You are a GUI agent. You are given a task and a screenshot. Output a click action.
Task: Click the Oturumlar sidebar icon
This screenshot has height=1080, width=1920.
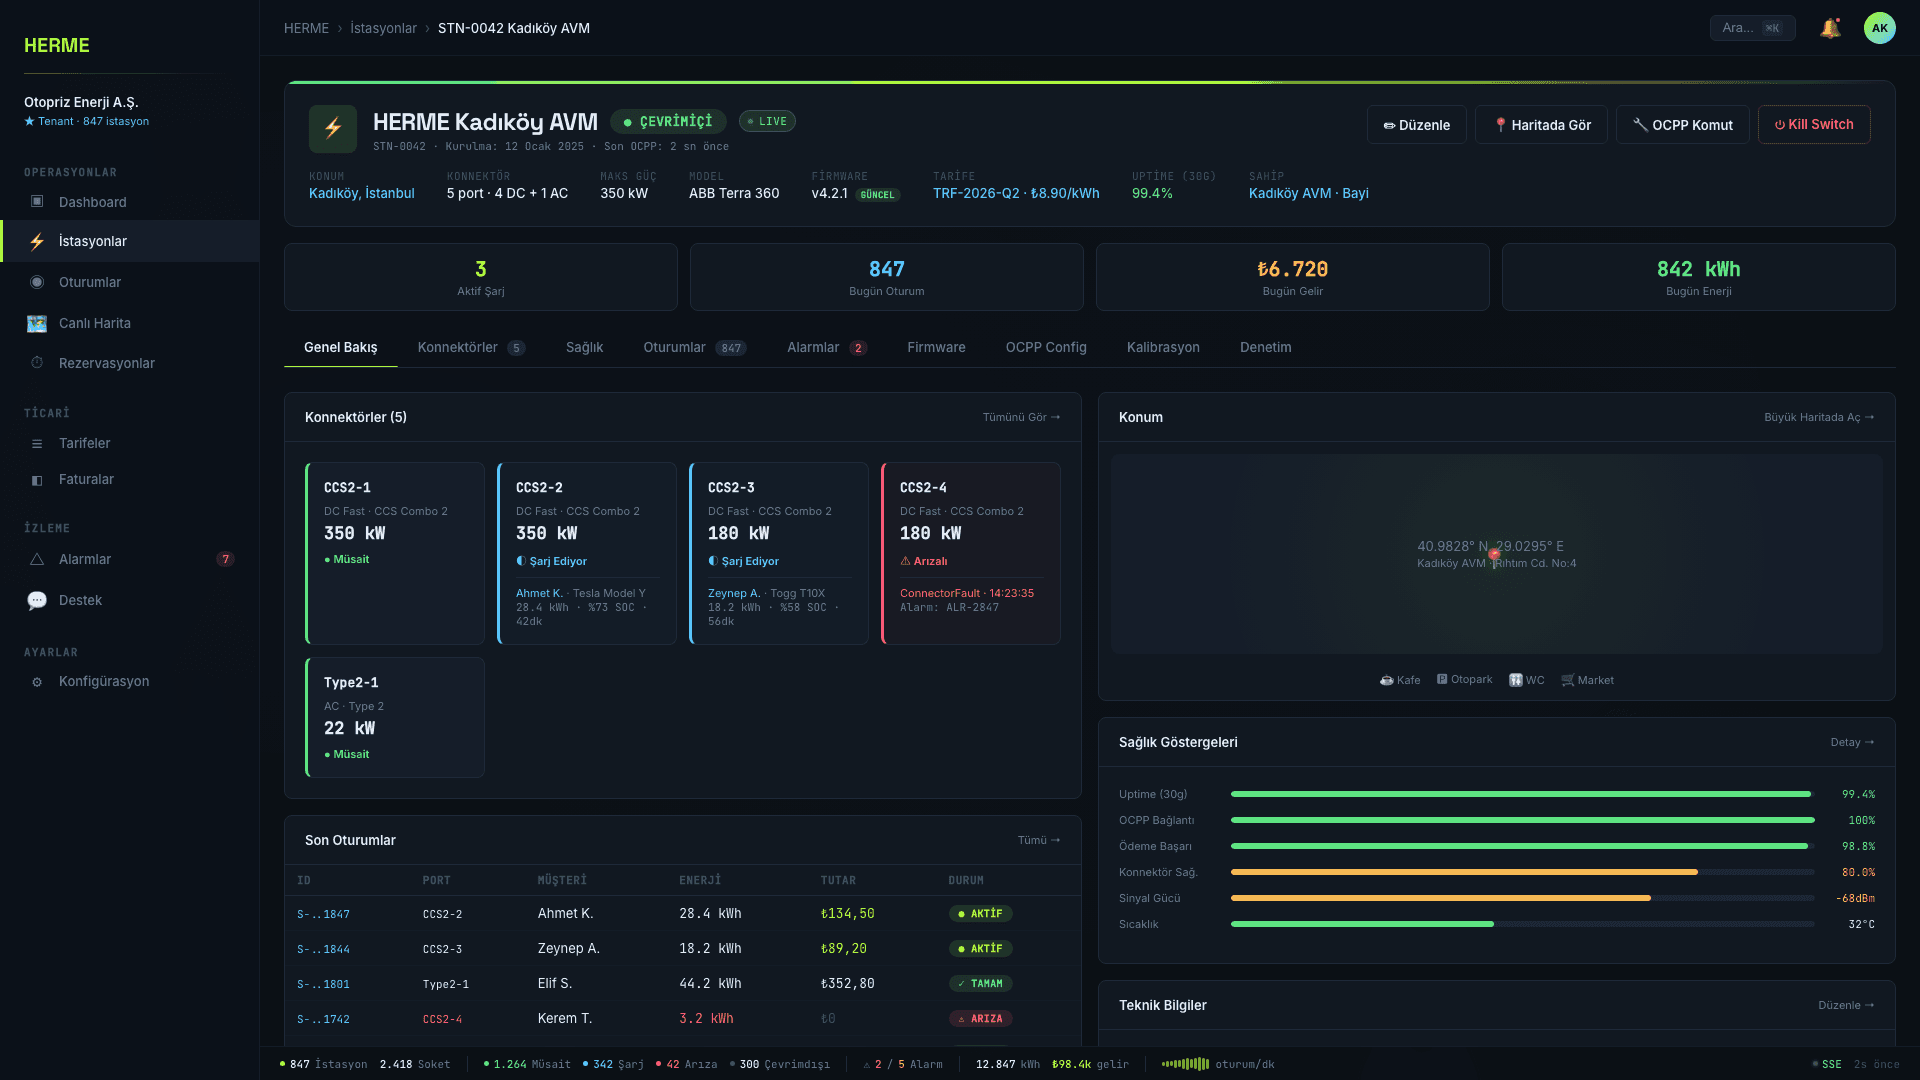point(37,282)
